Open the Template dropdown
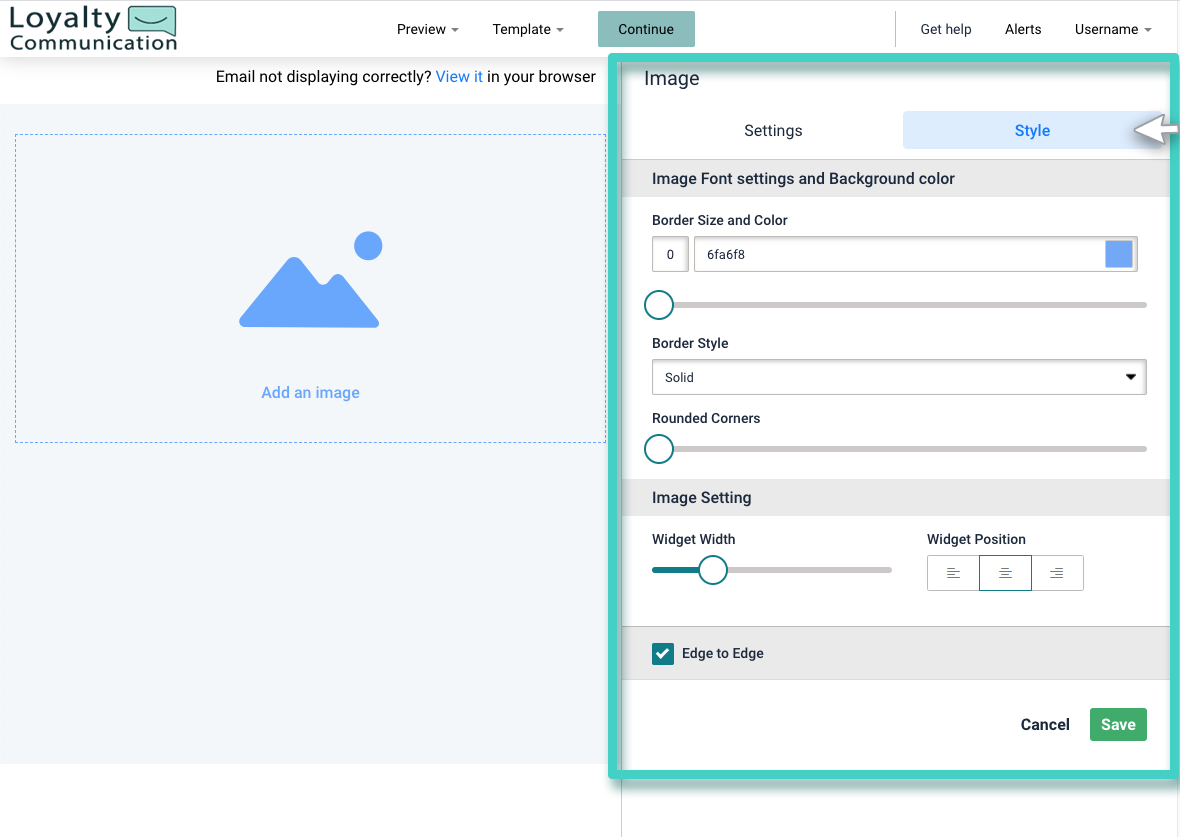Viewport: 1180px width, 837px height. pos(528,29)
